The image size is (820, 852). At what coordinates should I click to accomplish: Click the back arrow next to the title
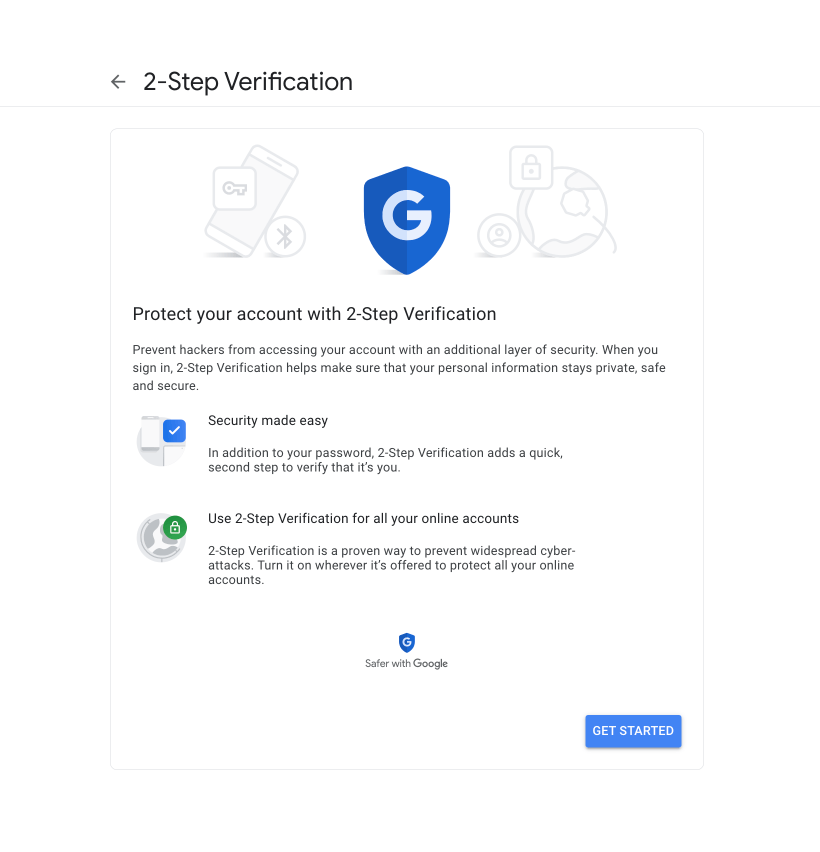(118, 82)
